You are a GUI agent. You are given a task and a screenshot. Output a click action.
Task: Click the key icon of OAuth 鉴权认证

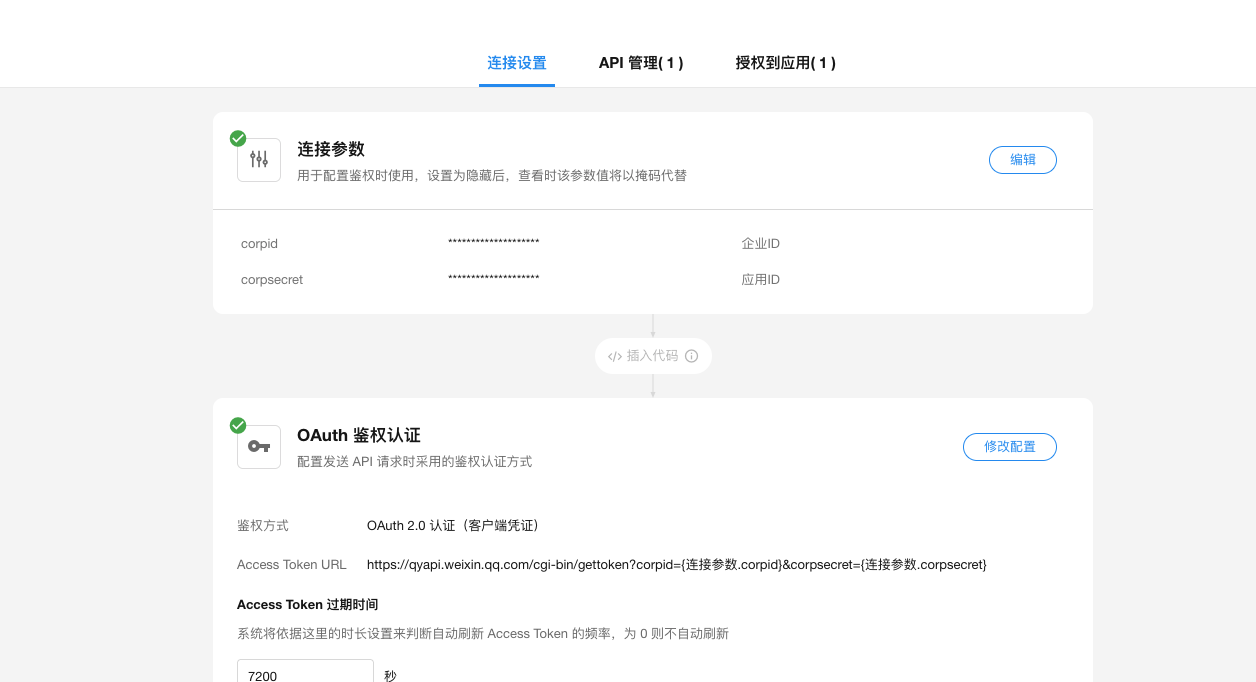[259, 447]
